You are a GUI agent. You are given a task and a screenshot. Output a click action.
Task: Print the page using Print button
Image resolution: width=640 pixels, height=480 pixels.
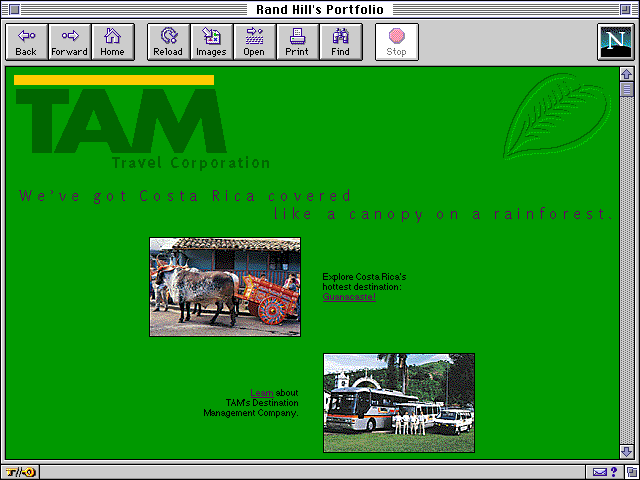[x=297, y=42]
